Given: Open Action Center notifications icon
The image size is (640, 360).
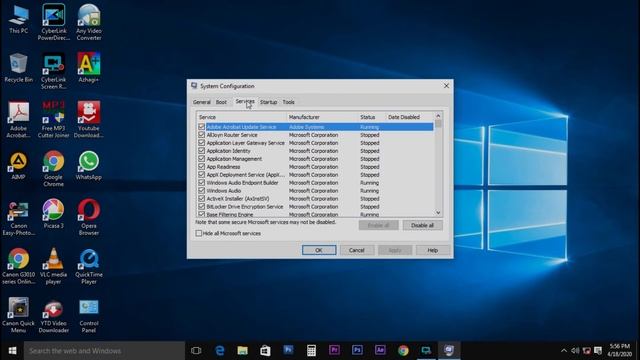Looking at the screenshot, I should tap(598, 351).
